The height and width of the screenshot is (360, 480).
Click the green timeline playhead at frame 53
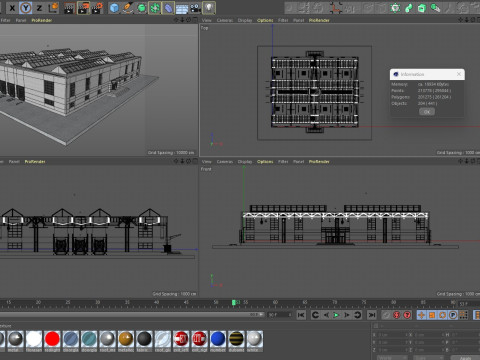234,302
